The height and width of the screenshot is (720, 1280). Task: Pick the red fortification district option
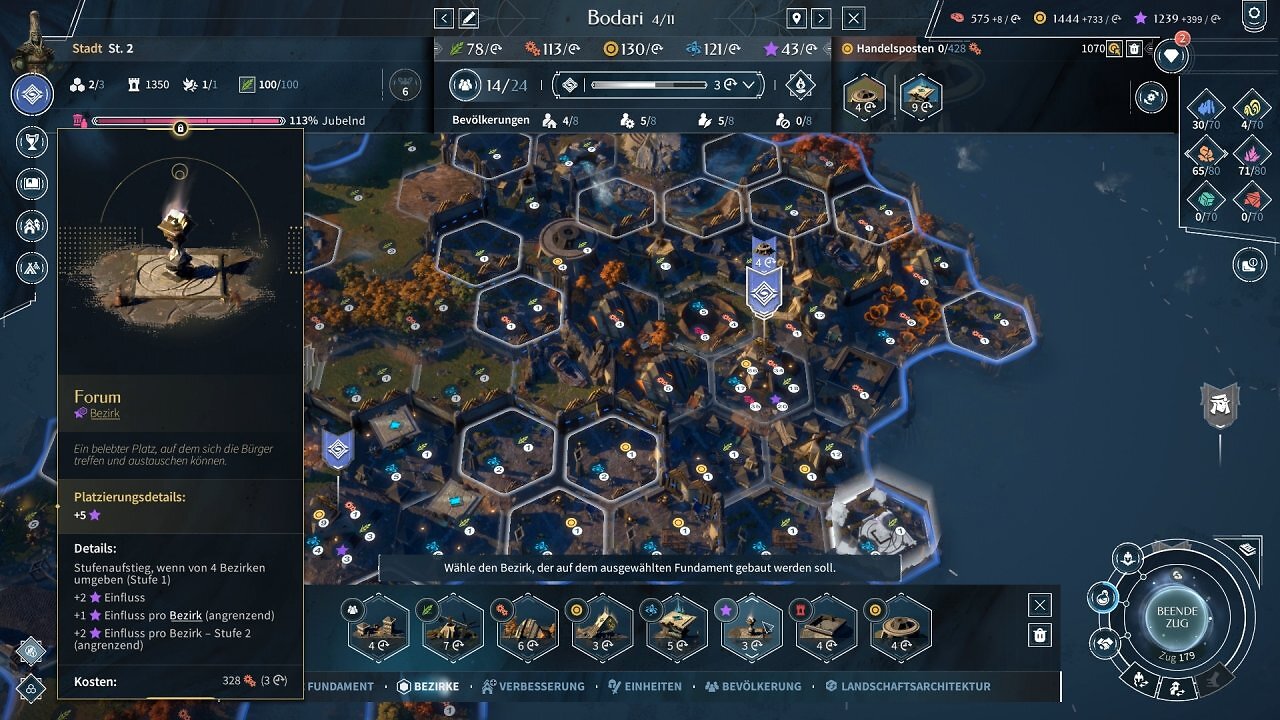[x=826, y=628]
